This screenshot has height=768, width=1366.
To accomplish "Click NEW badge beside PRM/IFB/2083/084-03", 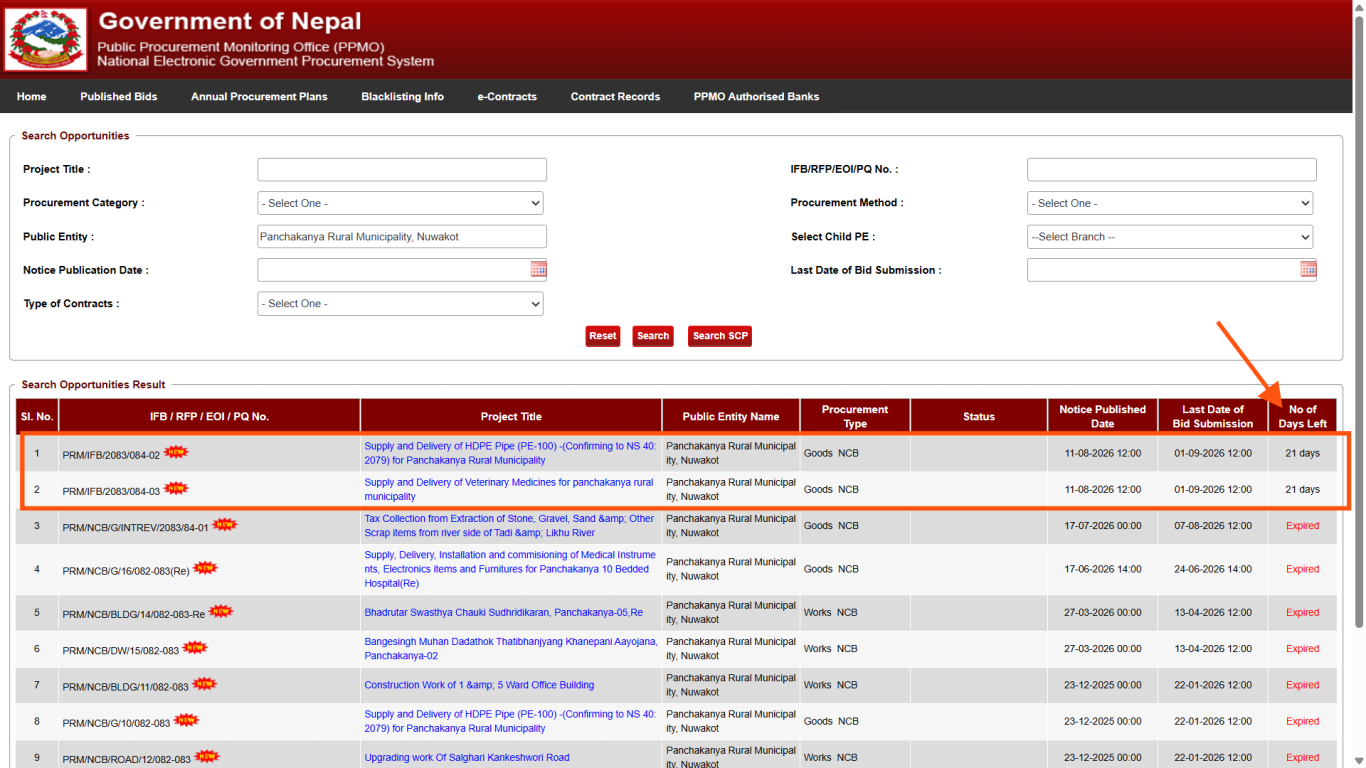I will 176,488.
